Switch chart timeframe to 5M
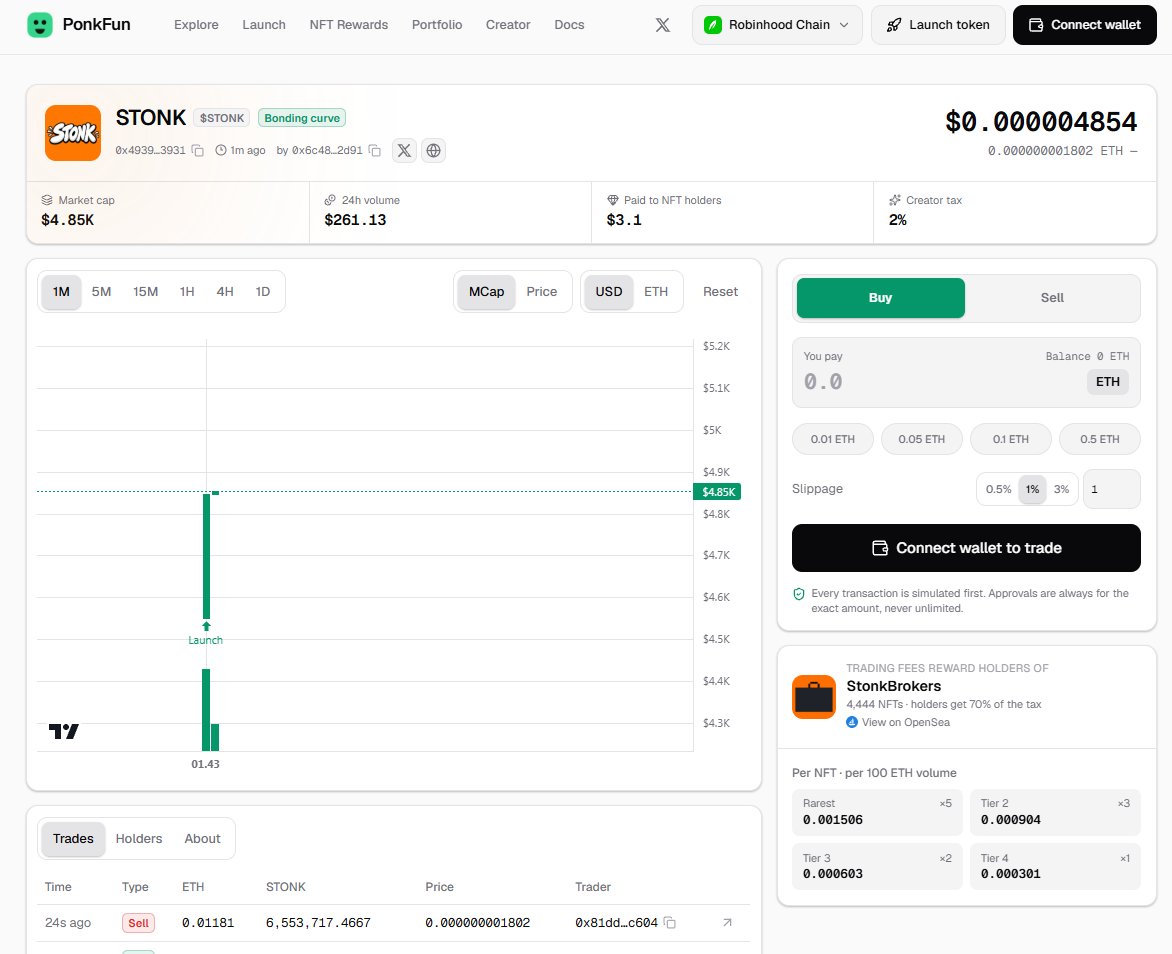This screenshot has width=1172, height=954. pyautogui.click(x=102, y=292)
